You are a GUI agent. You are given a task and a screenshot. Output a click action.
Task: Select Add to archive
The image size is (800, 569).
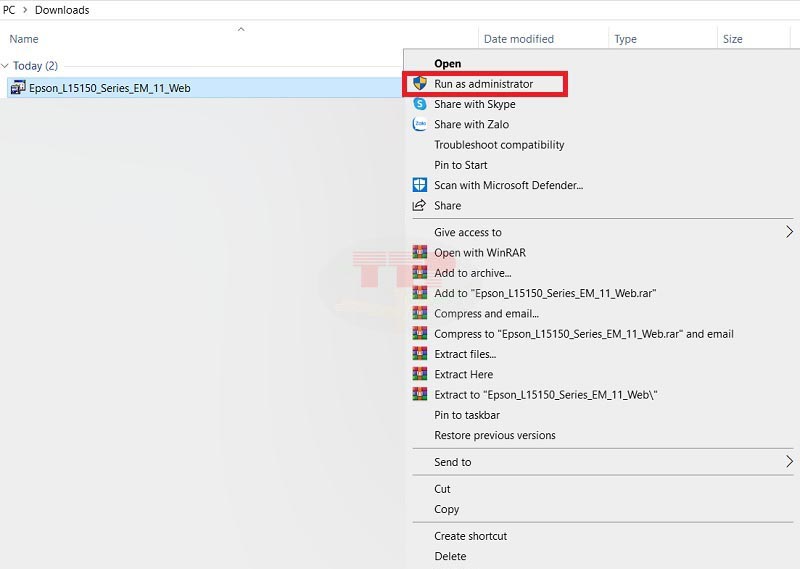(472, 273)
